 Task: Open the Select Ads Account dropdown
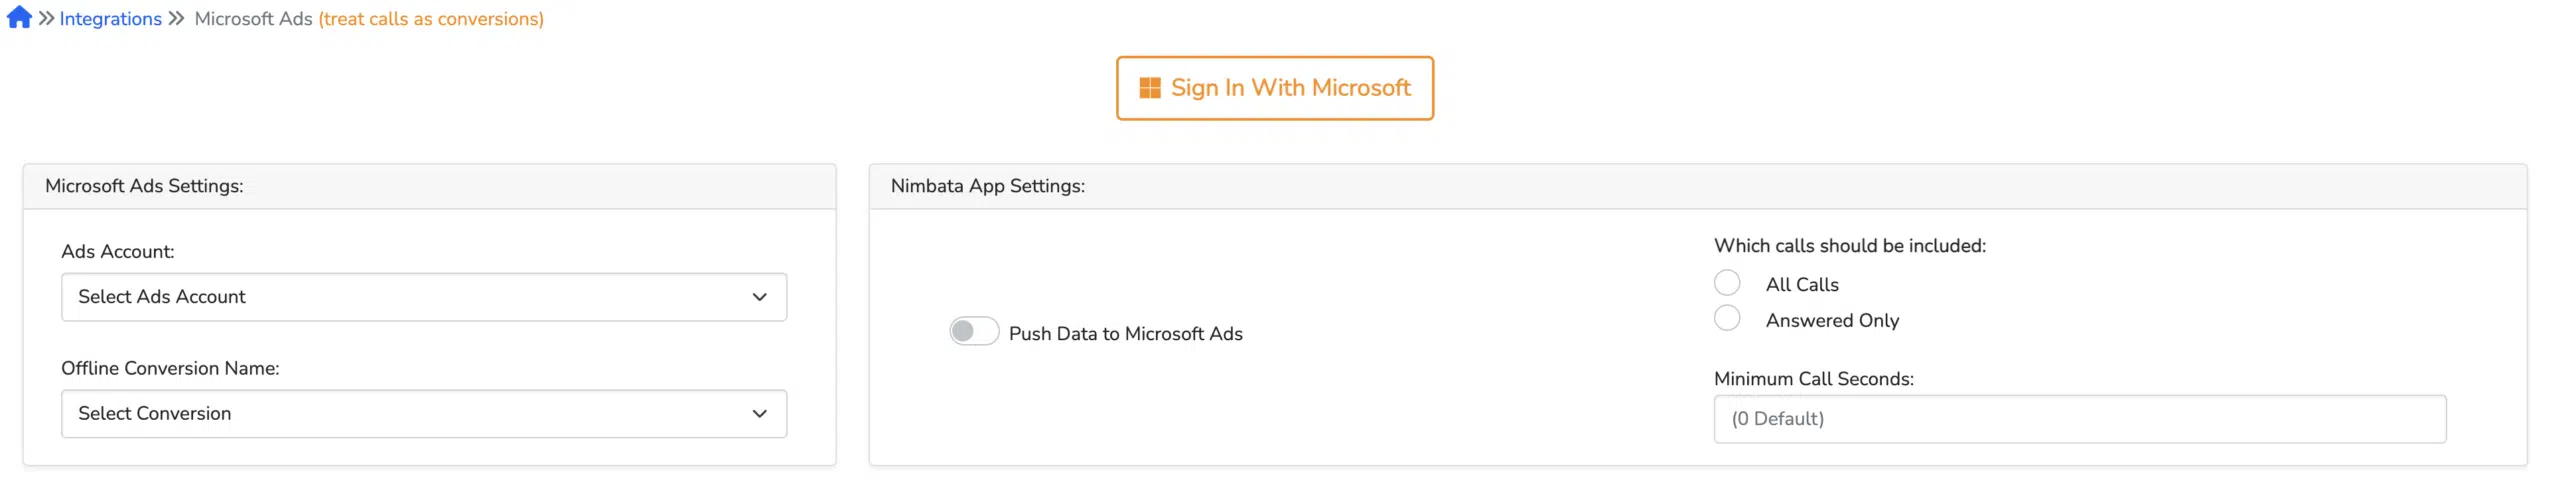[x=424, y=297]
